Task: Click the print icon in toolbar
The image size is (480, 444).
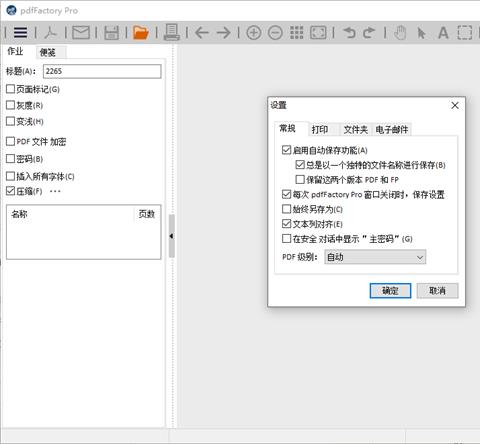Action: (x=171, y=32)
